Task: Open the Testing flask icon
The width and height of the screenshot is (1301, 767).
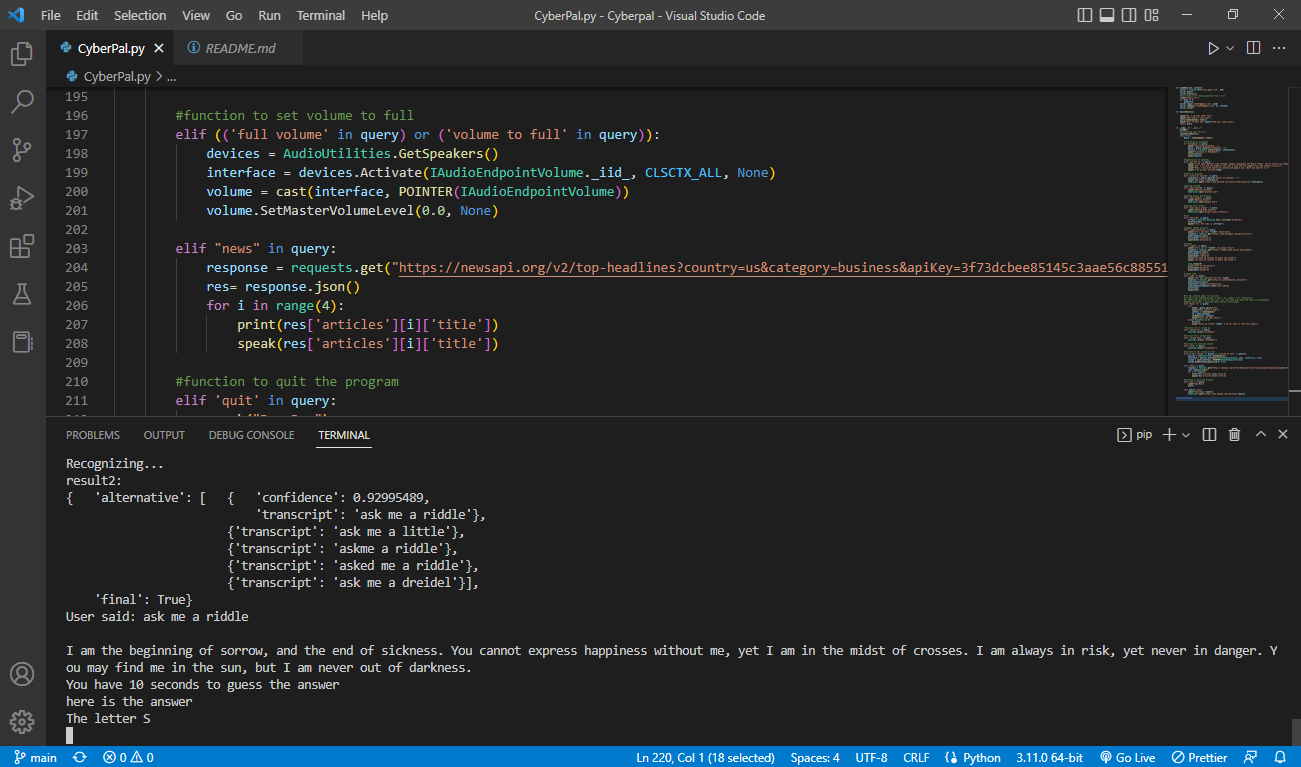Action: (x=21, y=294)
